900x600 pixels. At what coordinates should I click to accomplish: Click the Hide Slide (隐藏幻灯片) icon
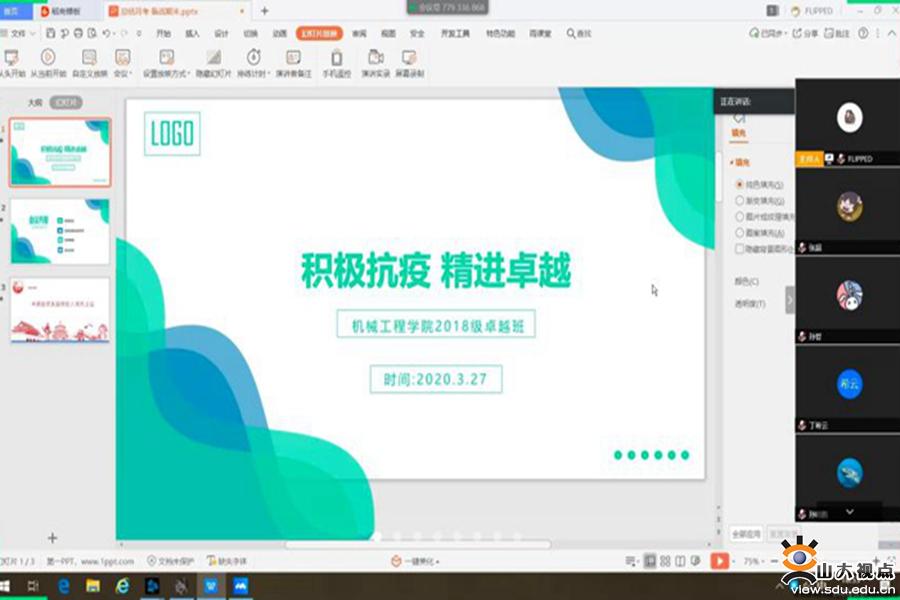tap(213, 61)
